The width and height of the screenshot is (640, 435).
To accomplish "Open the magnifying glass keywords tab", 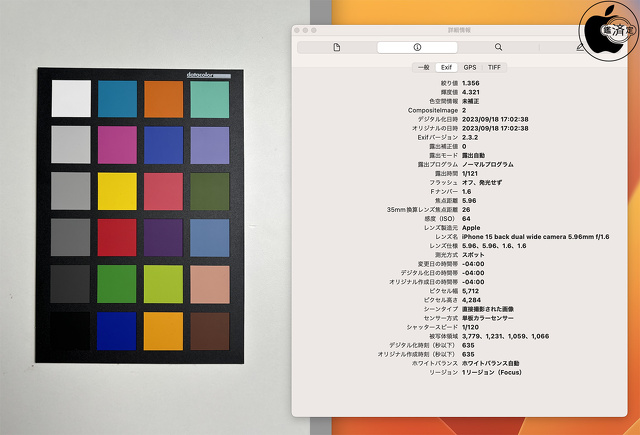I will point(498,47).
